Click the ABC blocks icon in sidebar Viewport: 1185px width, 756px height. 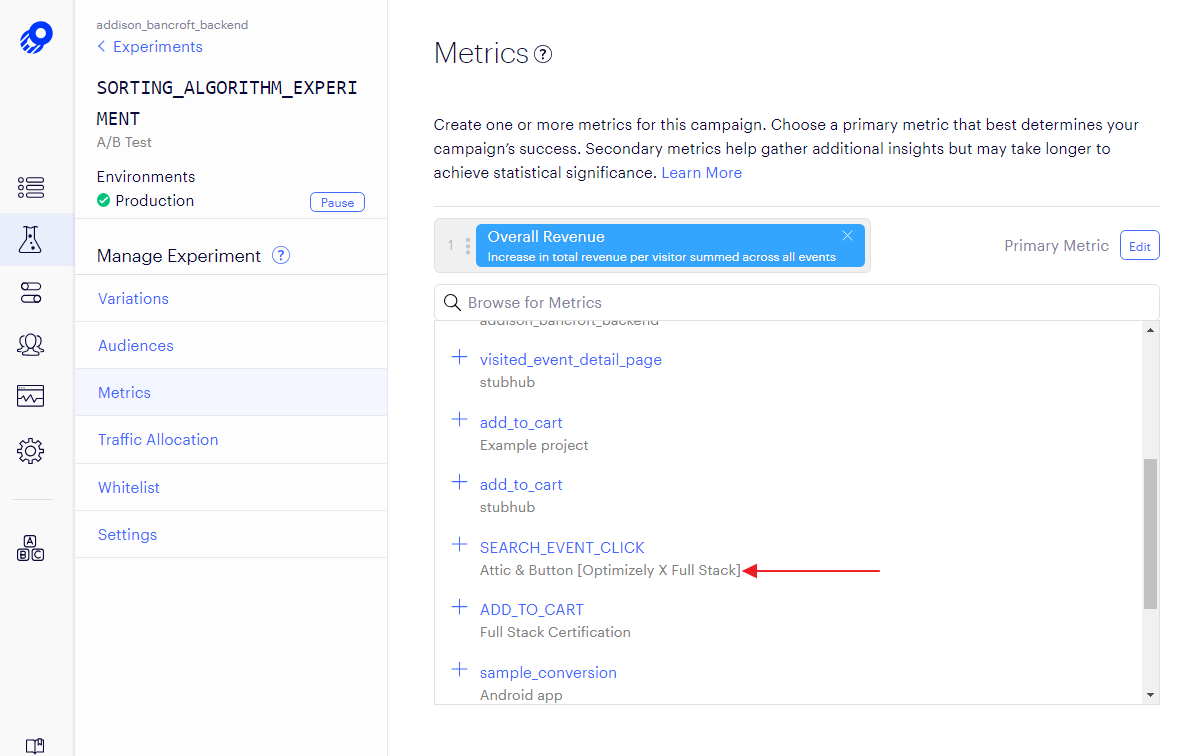(x=31, y=548)
